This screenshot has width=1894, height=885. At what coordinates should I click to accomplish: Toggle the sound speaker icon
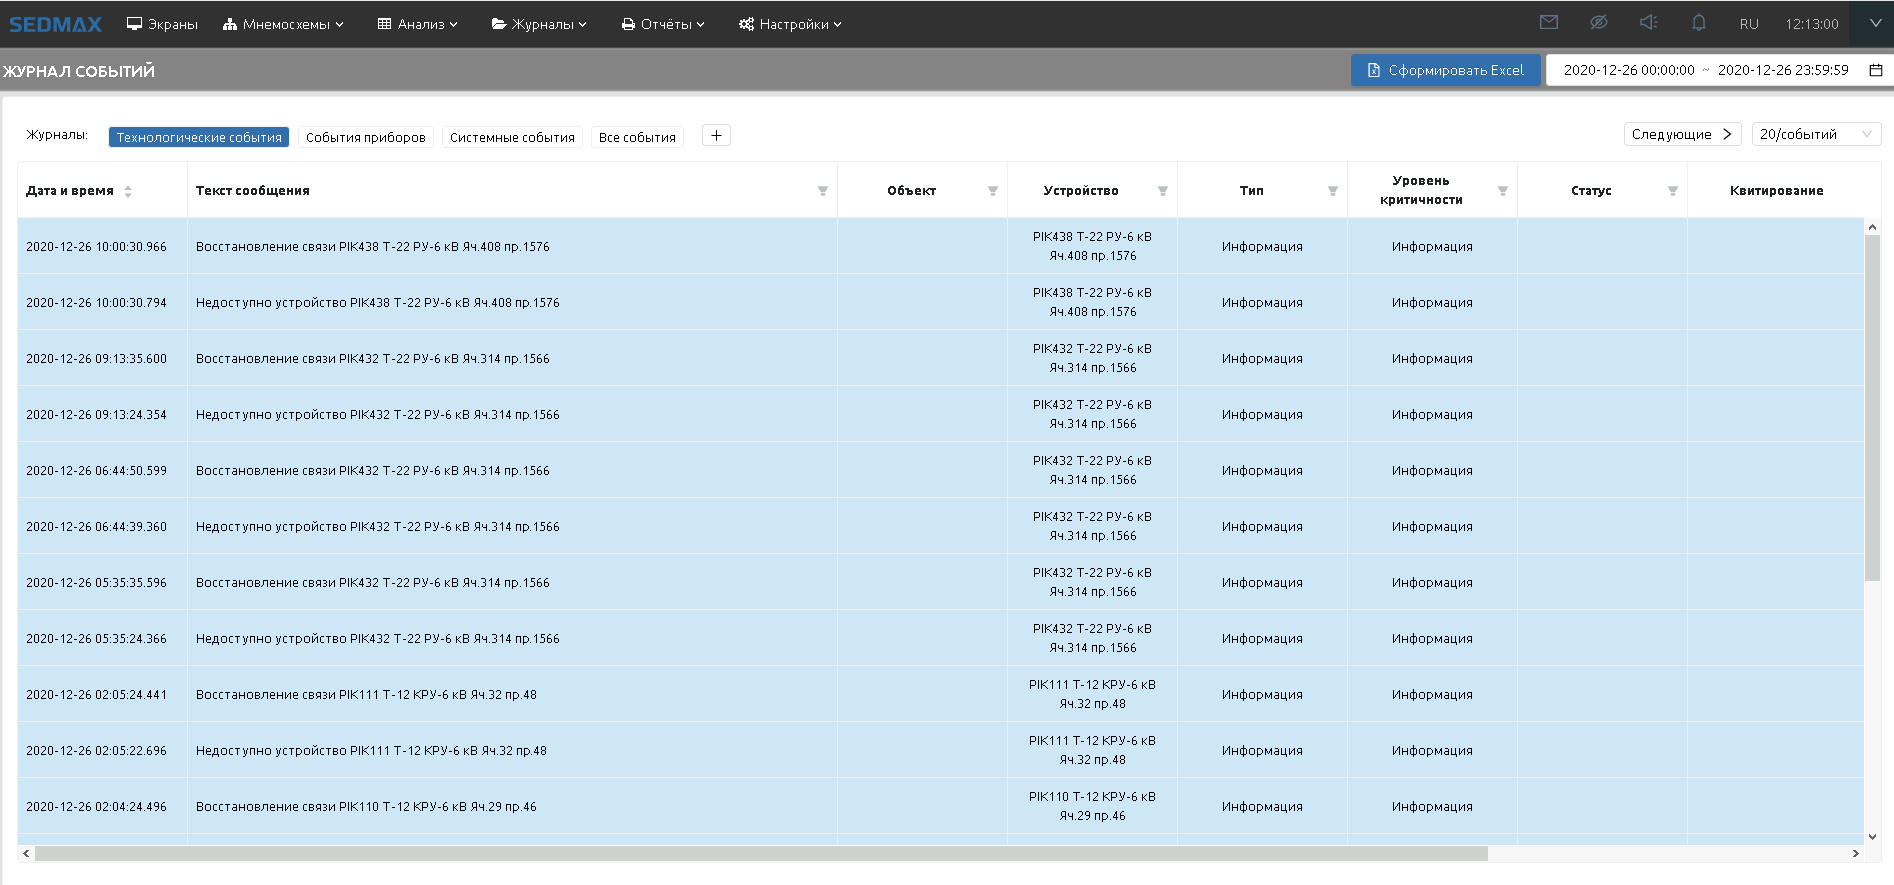click(1648, 23)
